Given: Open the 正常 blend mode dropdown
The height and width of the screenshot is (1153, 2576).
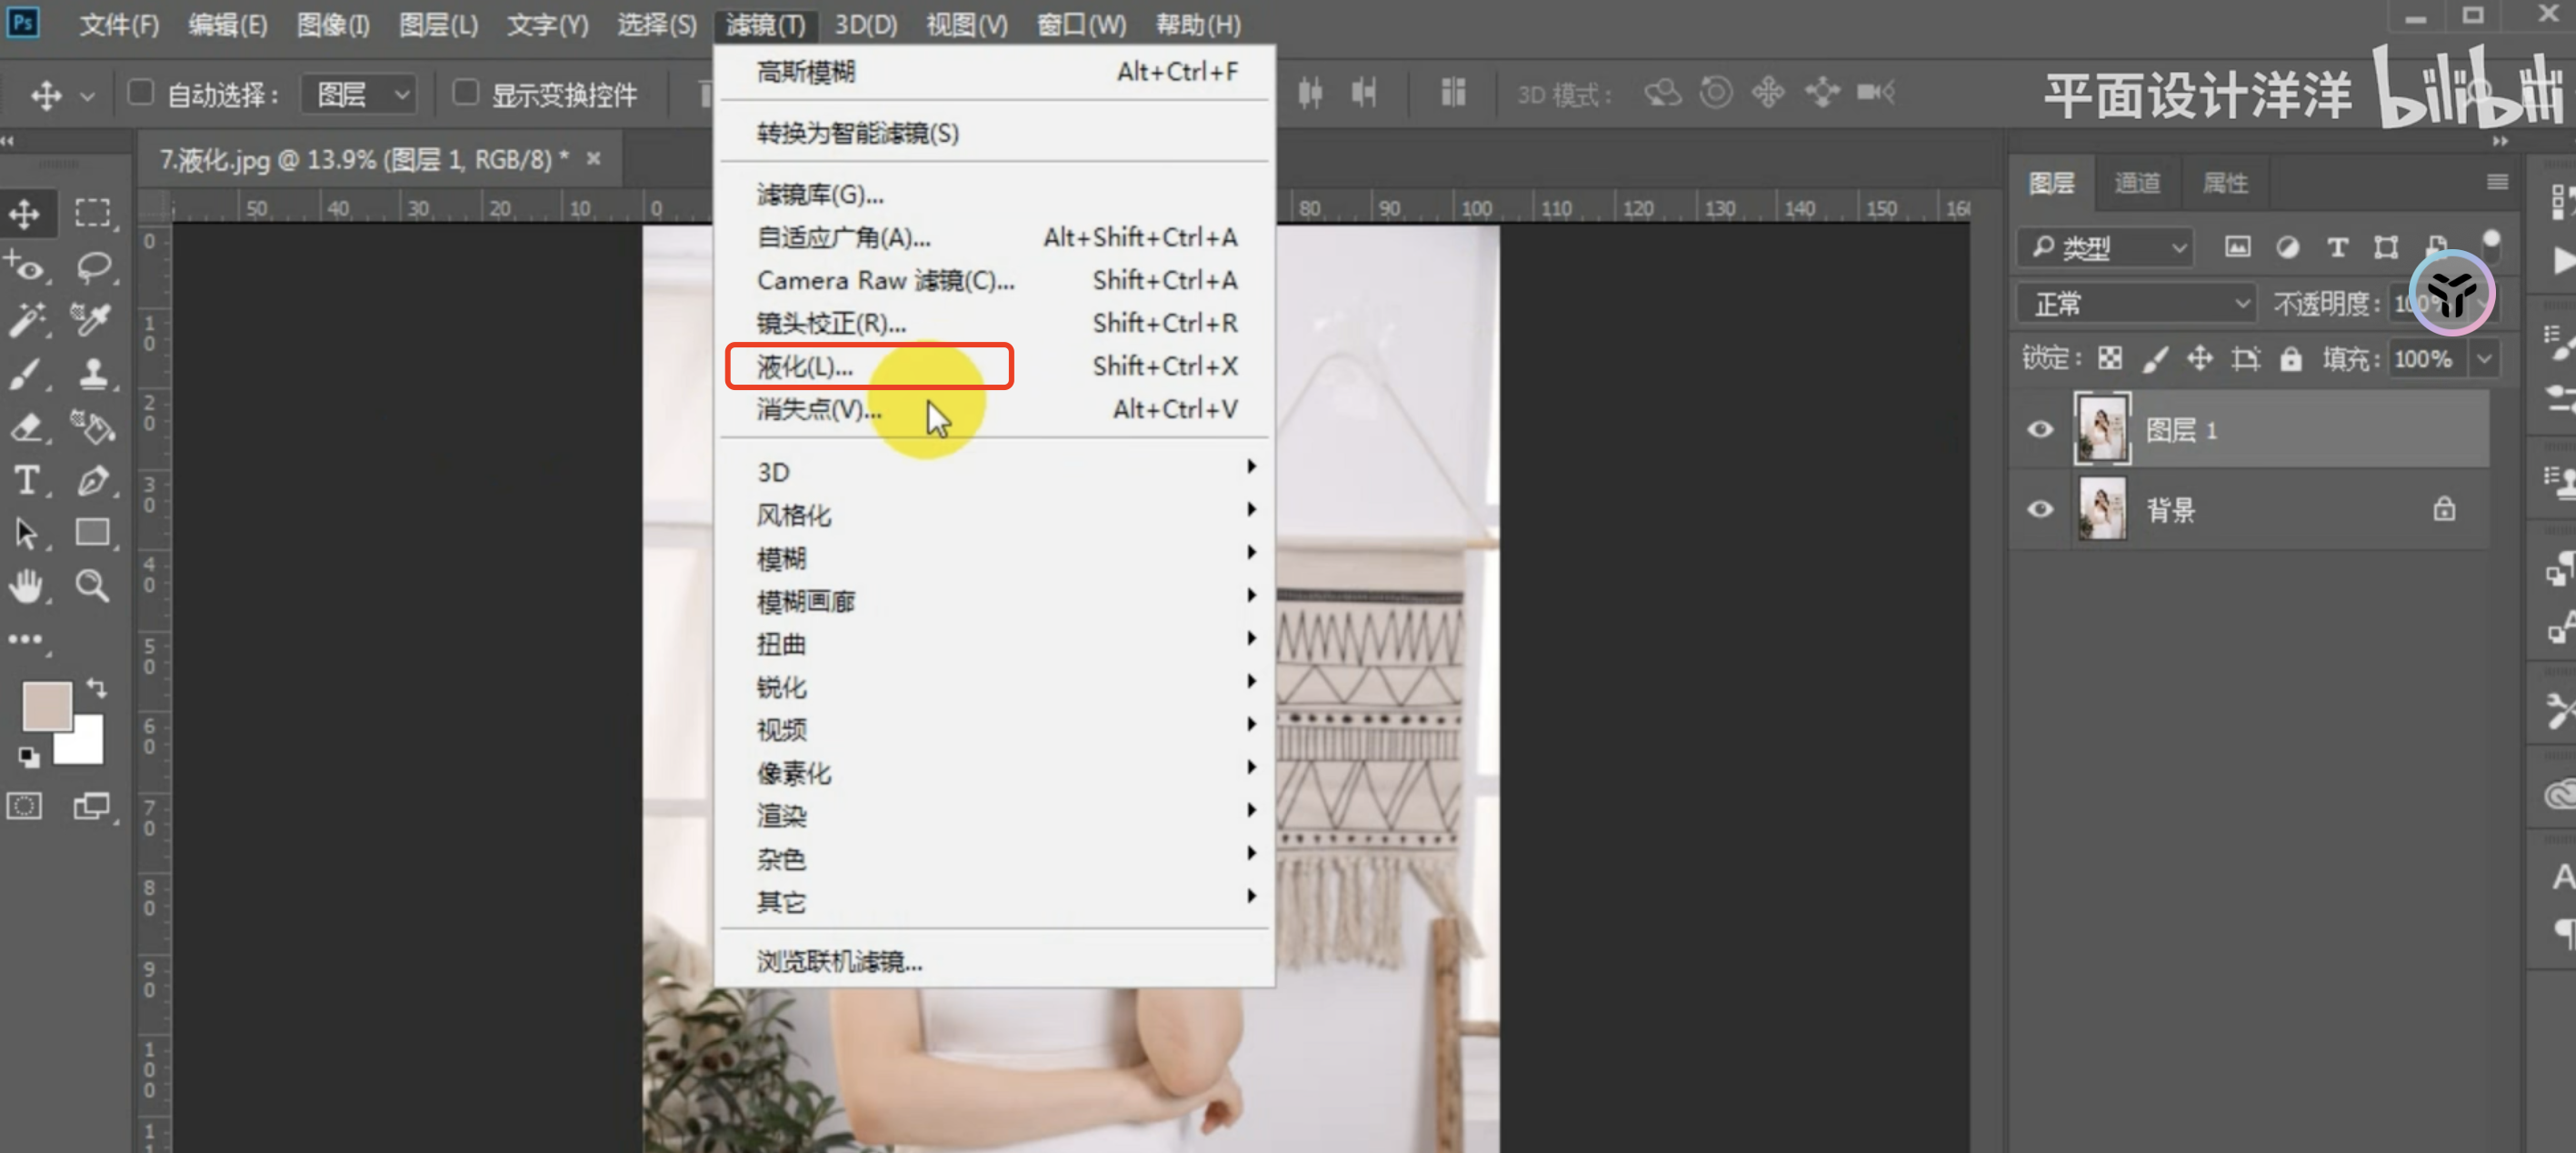Looking at the screenshot, I should coord(2136,304).
